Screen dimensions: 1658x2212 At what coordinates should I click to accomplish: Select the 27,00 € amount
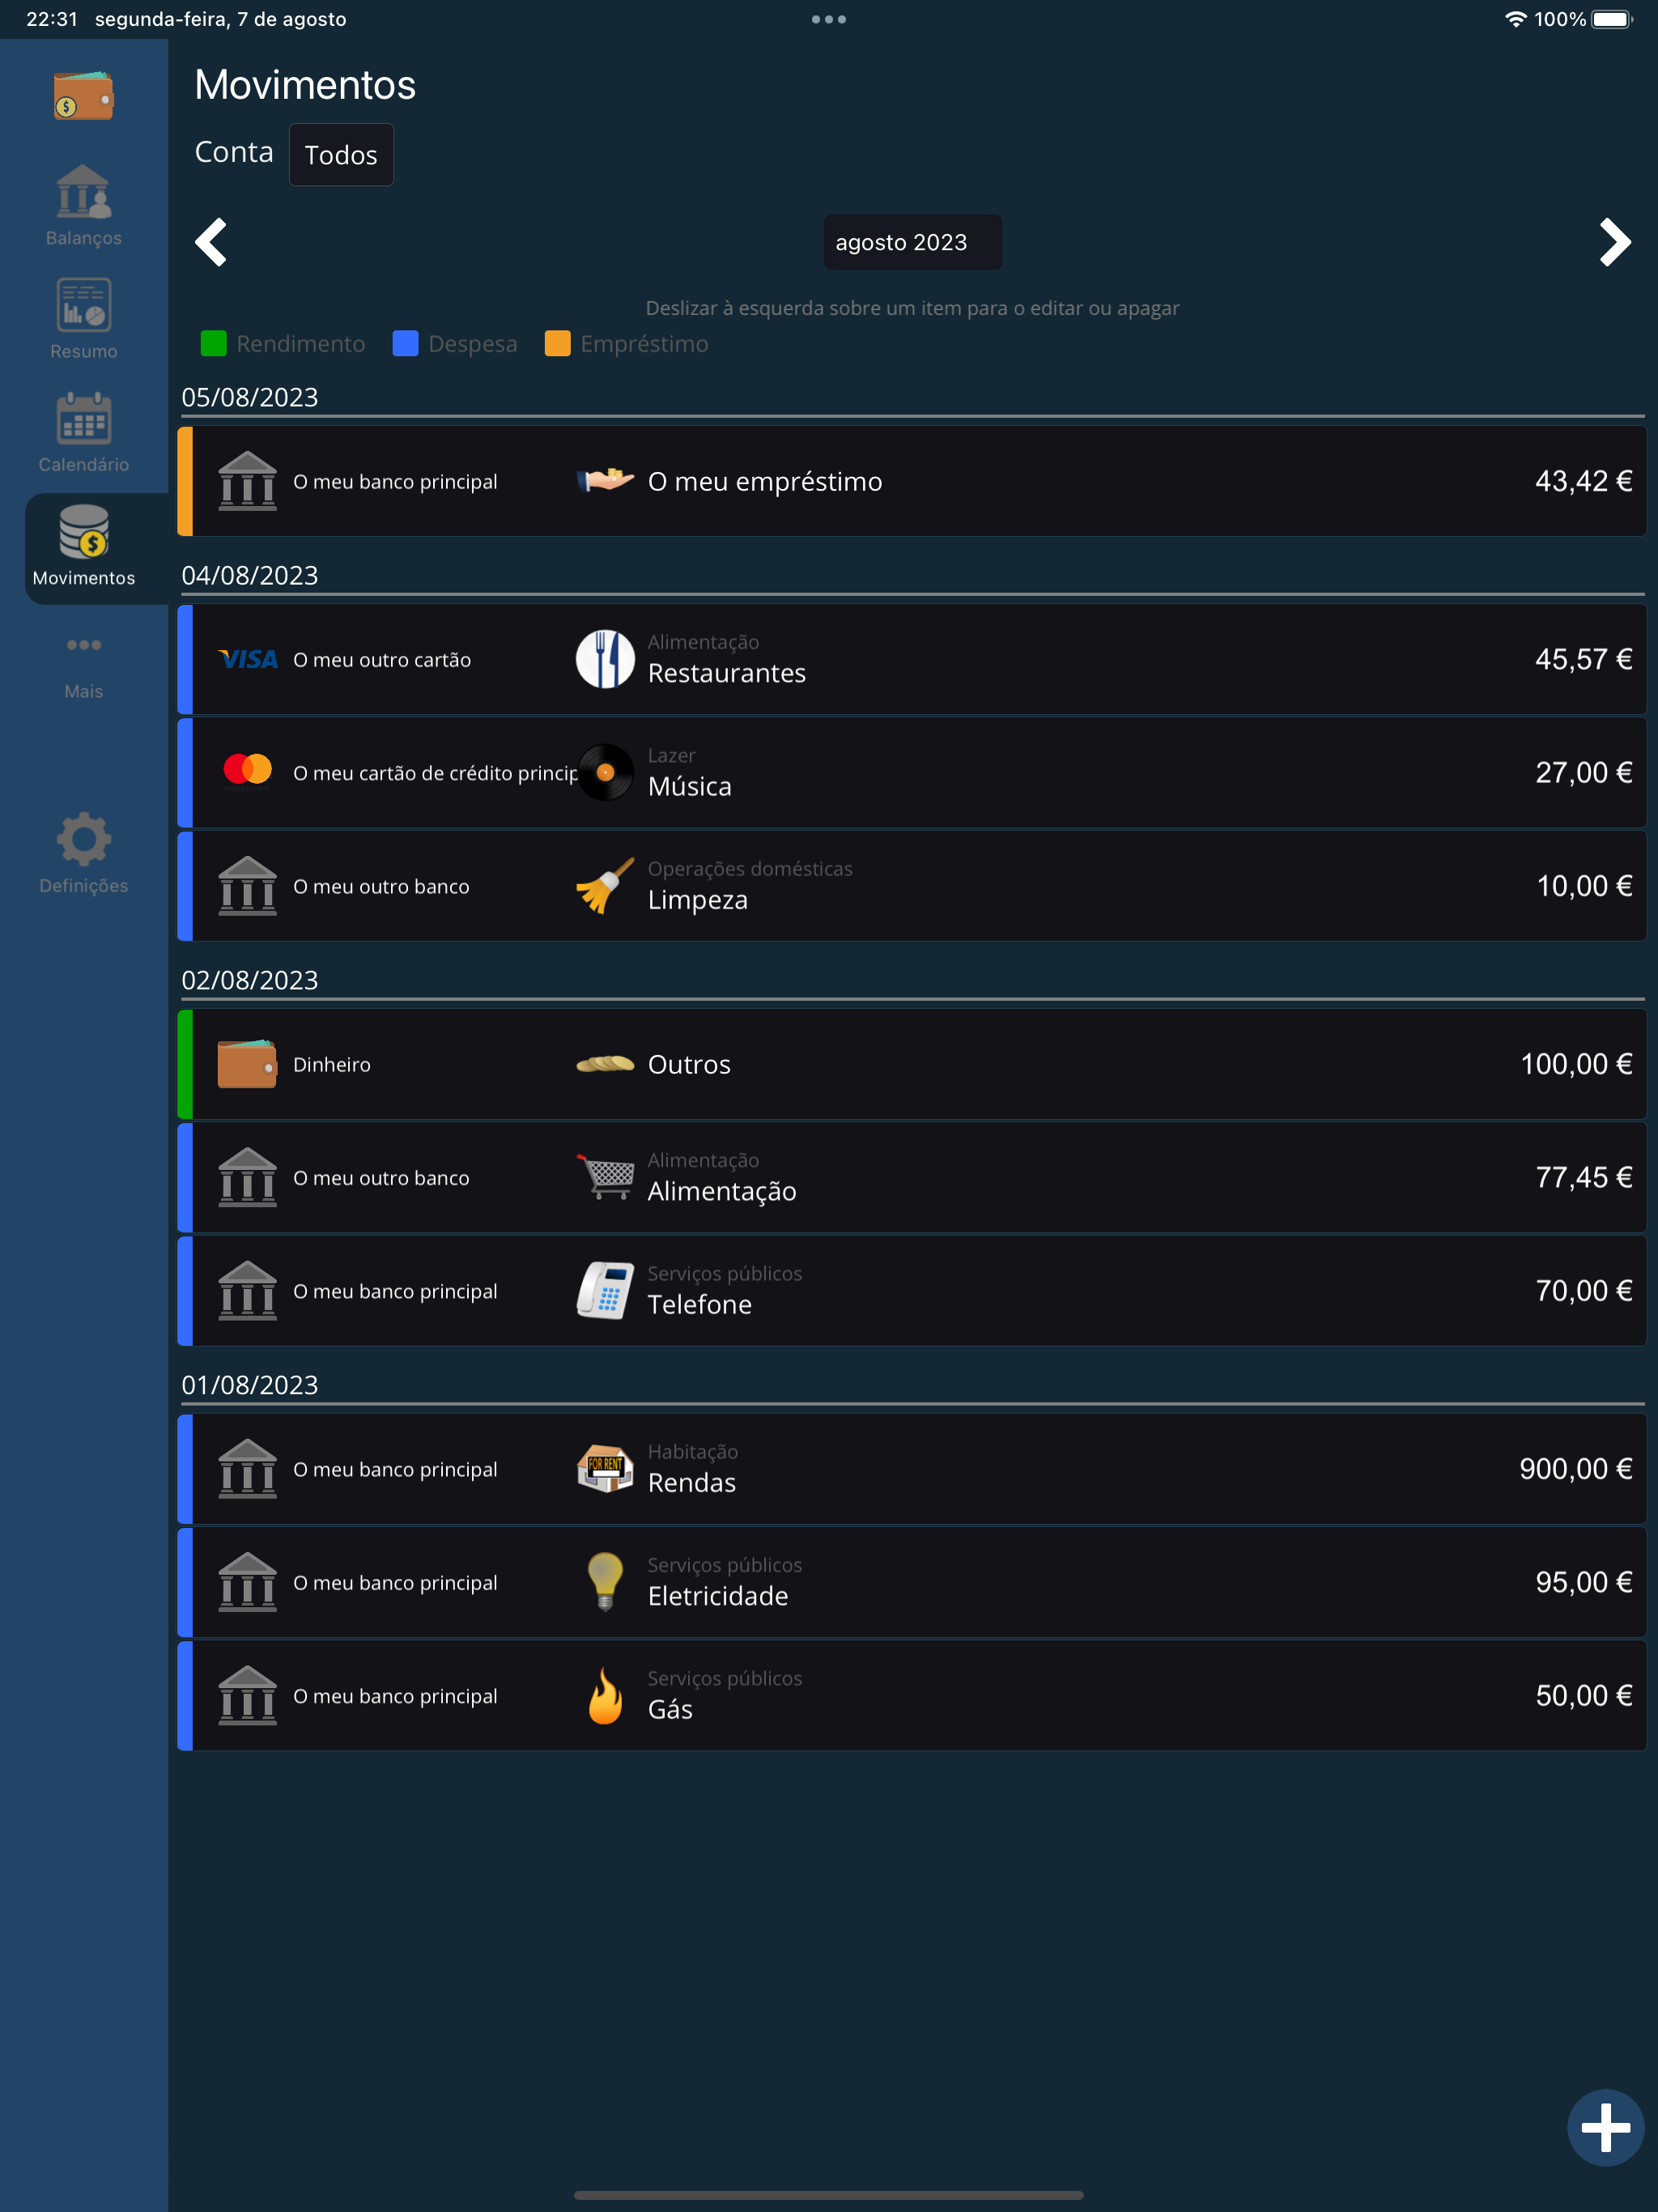[x=1583, y=773]
